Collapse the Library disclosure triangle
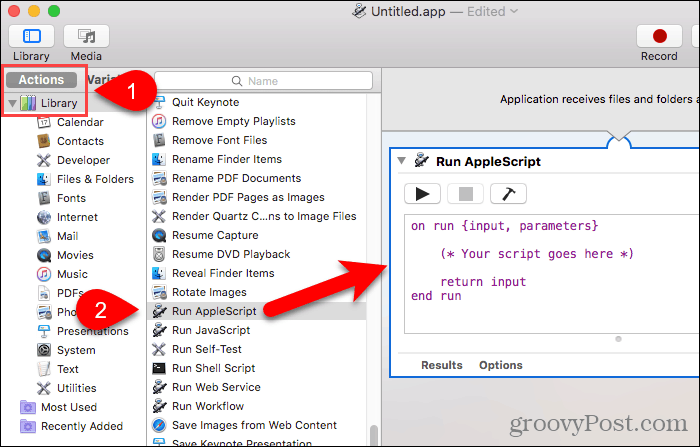 pos(12,104)
